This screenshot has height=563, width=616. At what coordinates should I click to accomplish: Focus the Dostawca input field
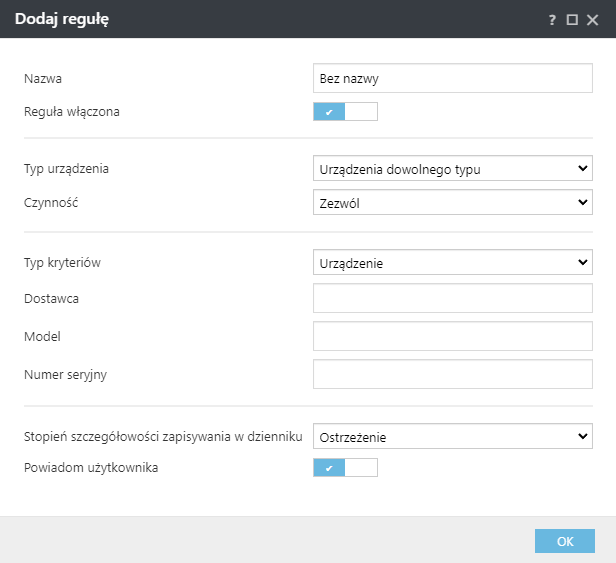[452, 299]
